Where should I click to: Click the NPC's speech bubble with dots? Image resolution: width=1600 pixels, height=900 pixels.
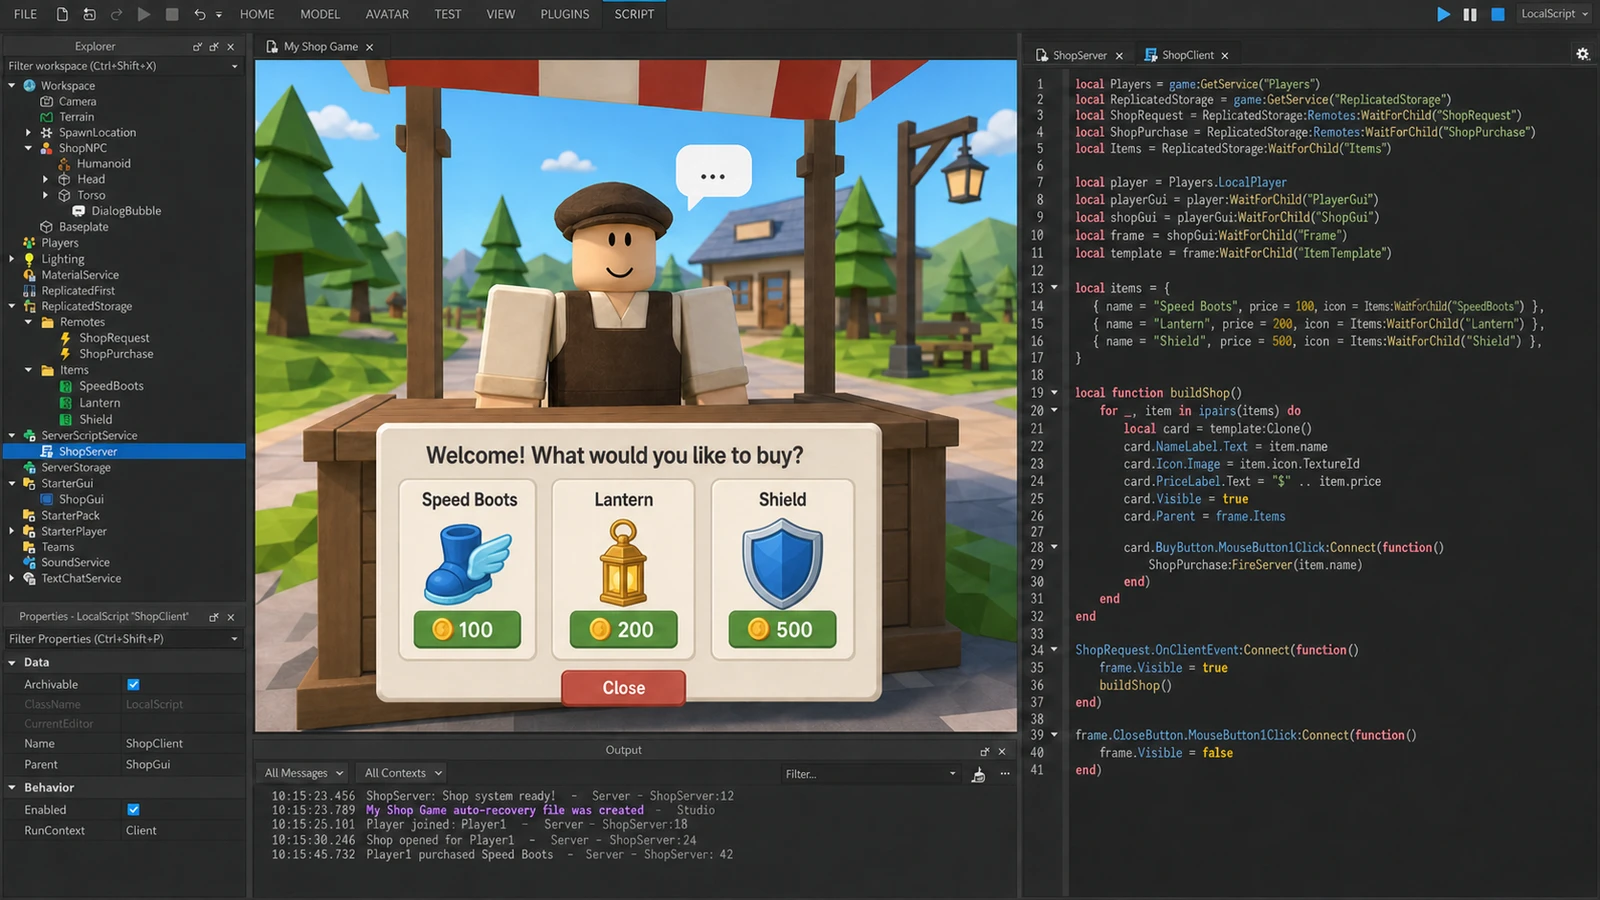tap(712, 176)
